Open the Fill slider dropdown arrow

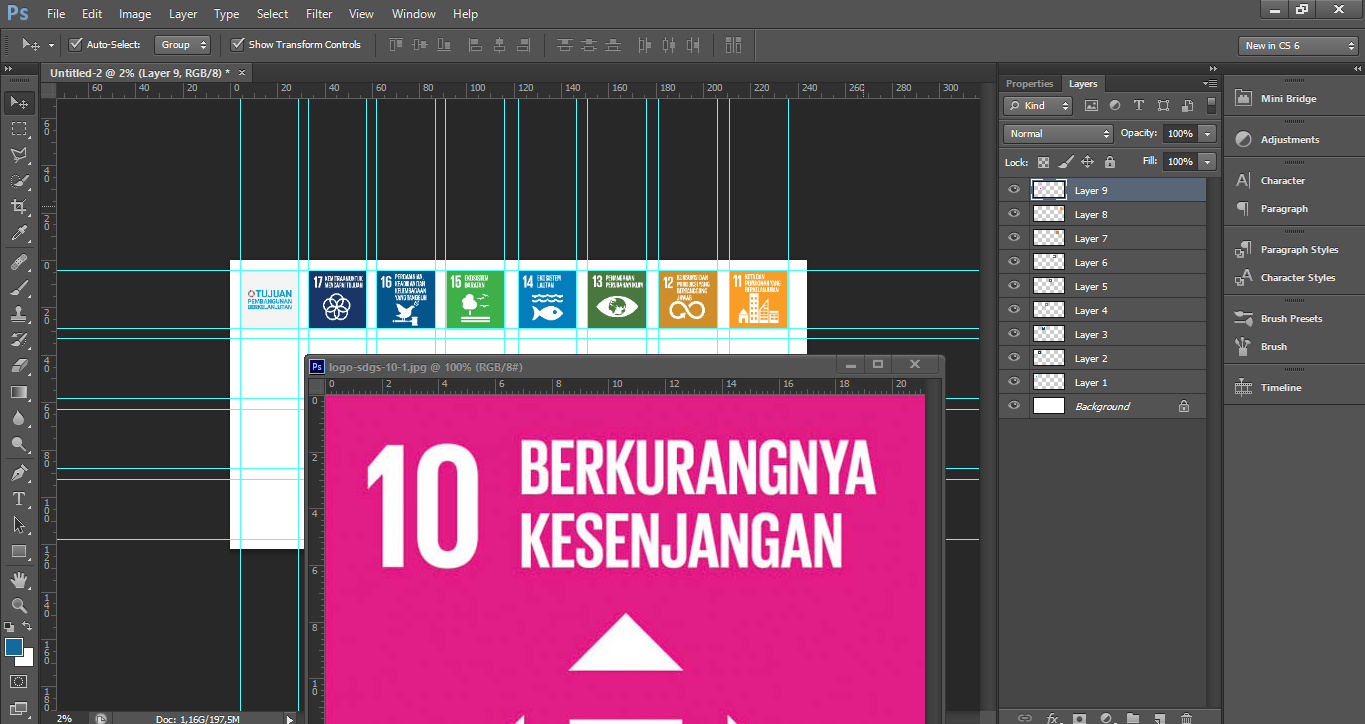1208,162
